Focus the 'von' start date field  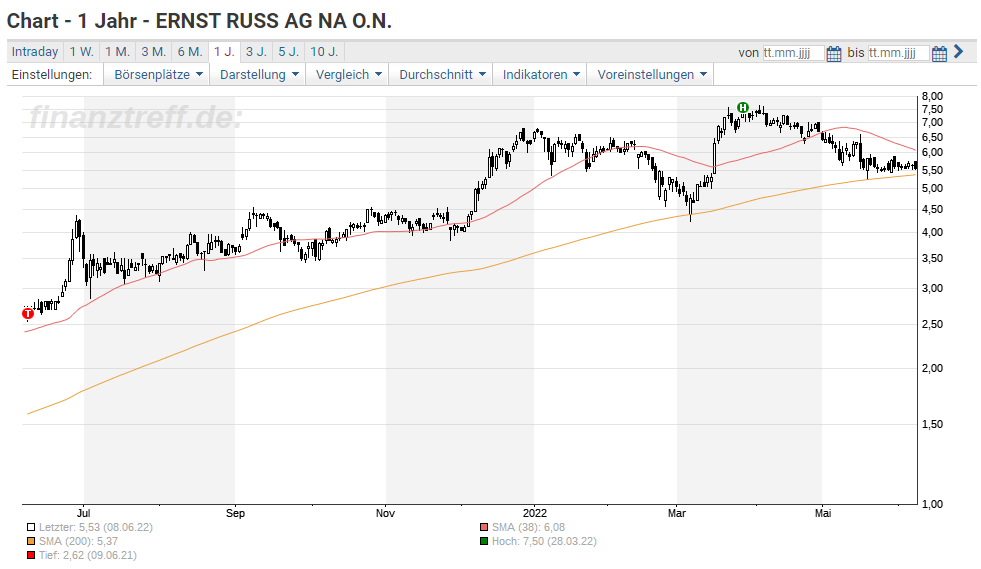tap(793, 53)
